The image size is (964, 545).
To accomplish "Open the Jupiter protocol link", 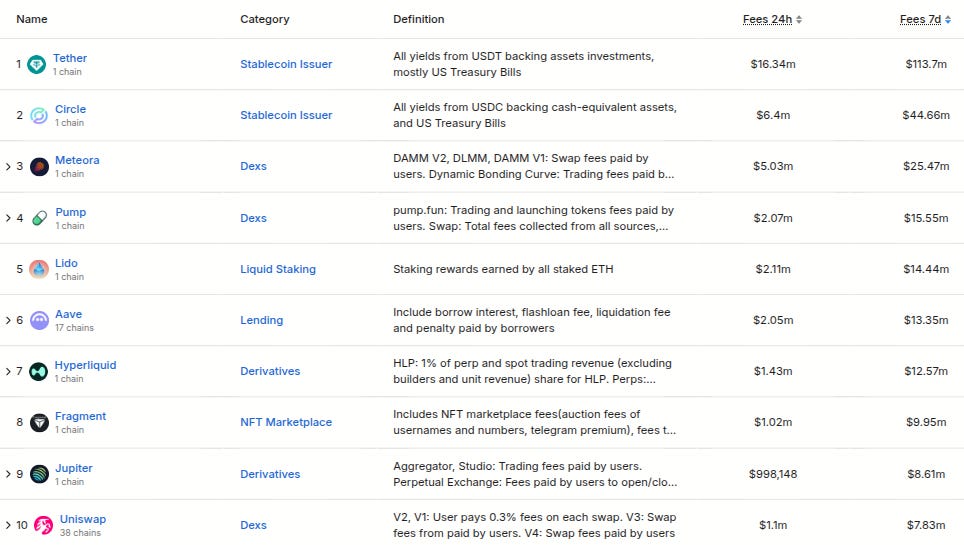I will (73, 467).
